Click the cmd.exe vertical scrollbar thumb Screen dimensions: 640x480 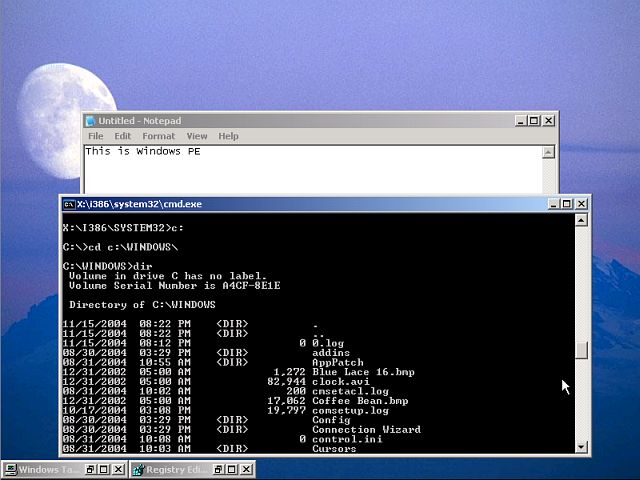[582, 350]
